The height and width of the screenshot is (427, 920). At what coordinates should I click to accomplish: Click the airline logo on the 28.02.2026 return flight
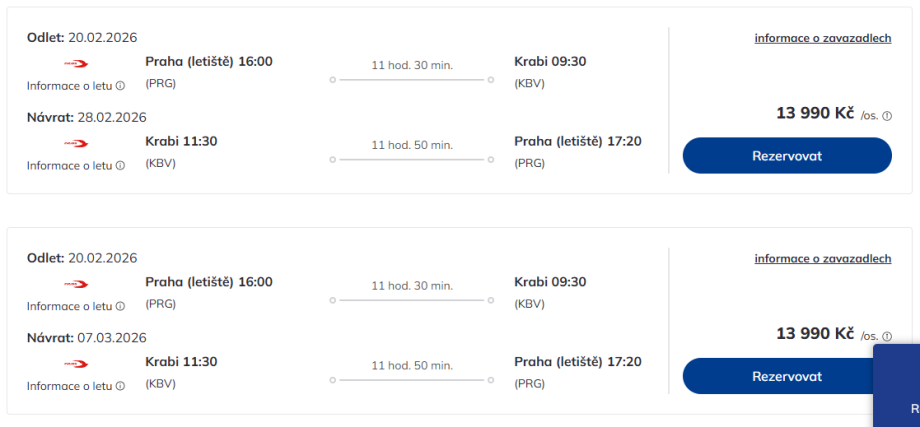pyautogui.click(x=76, y=143)
